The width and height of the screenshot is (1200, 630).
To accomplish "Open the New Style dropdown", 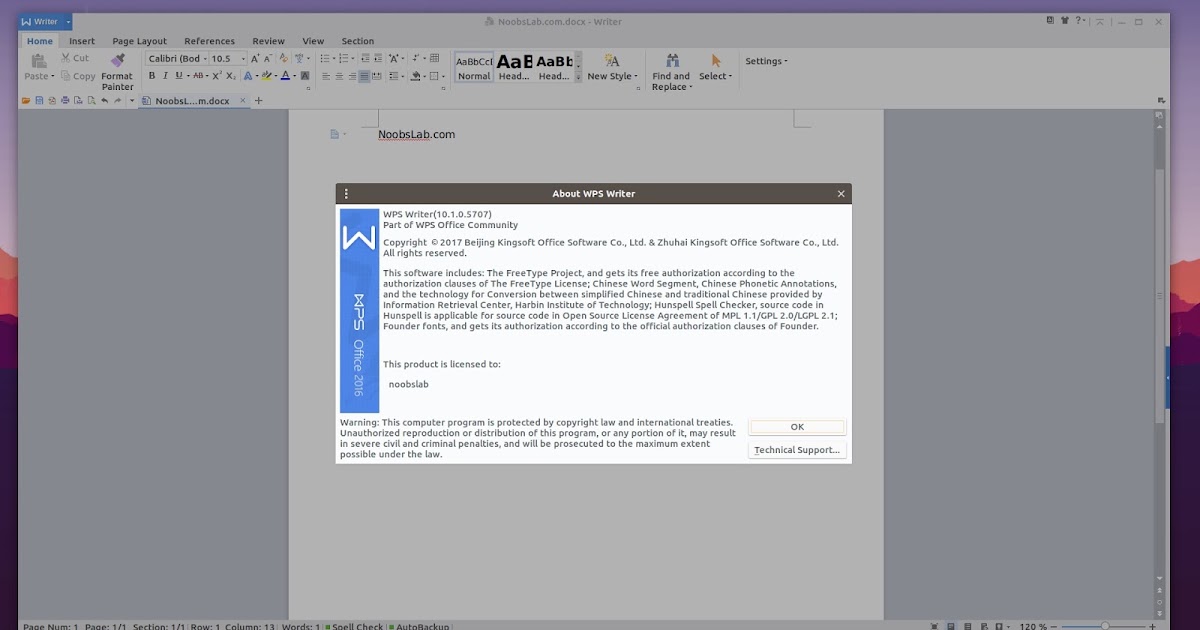I will [x=612, y=68].
